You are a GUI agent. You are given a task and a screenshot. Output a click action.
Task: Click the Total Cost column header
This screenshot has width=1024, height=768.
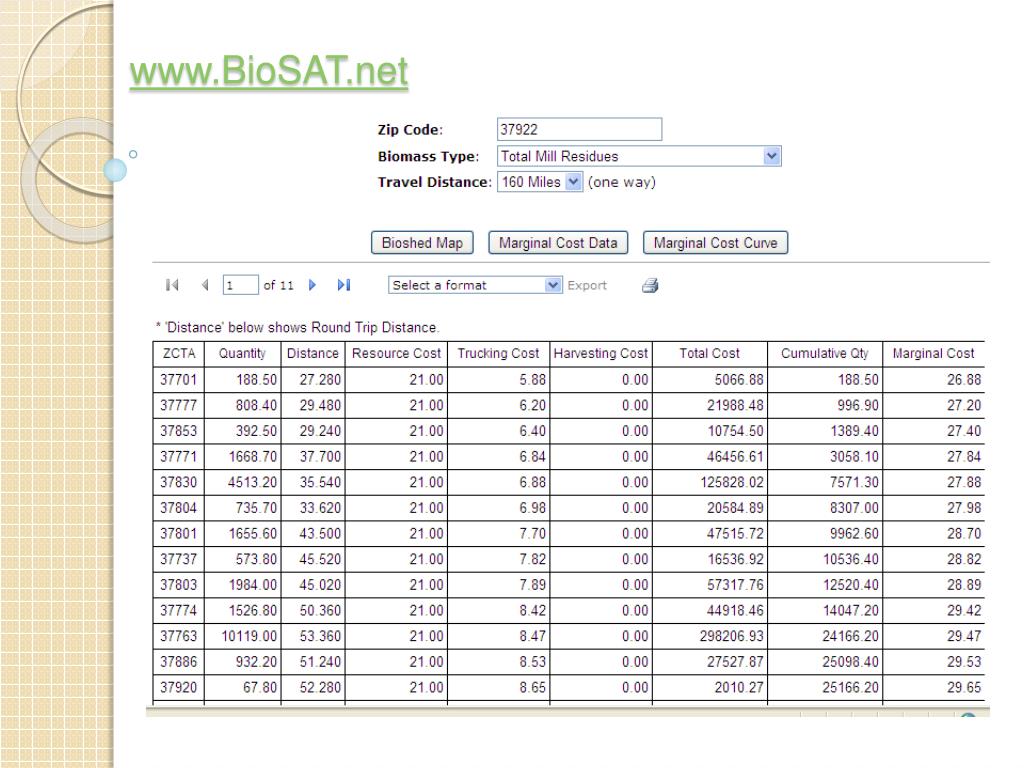710,353
